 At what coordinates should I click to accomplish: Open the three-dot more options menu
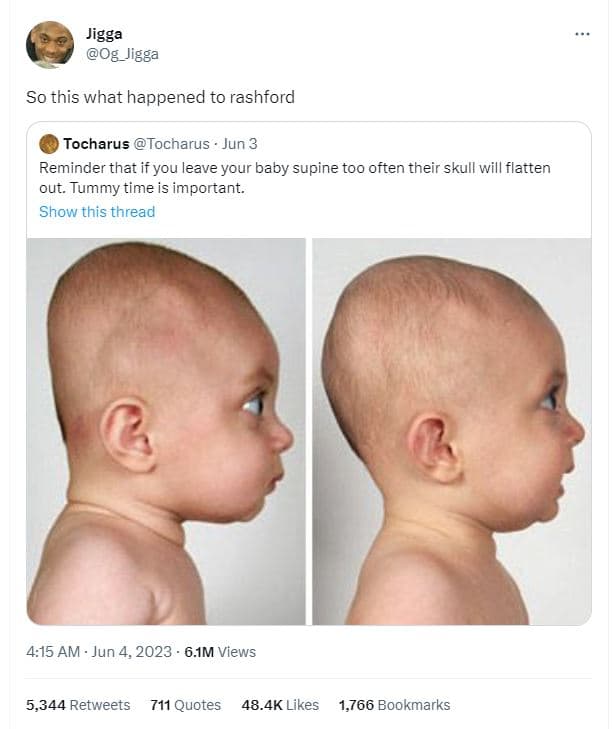[x=582, y=34]
